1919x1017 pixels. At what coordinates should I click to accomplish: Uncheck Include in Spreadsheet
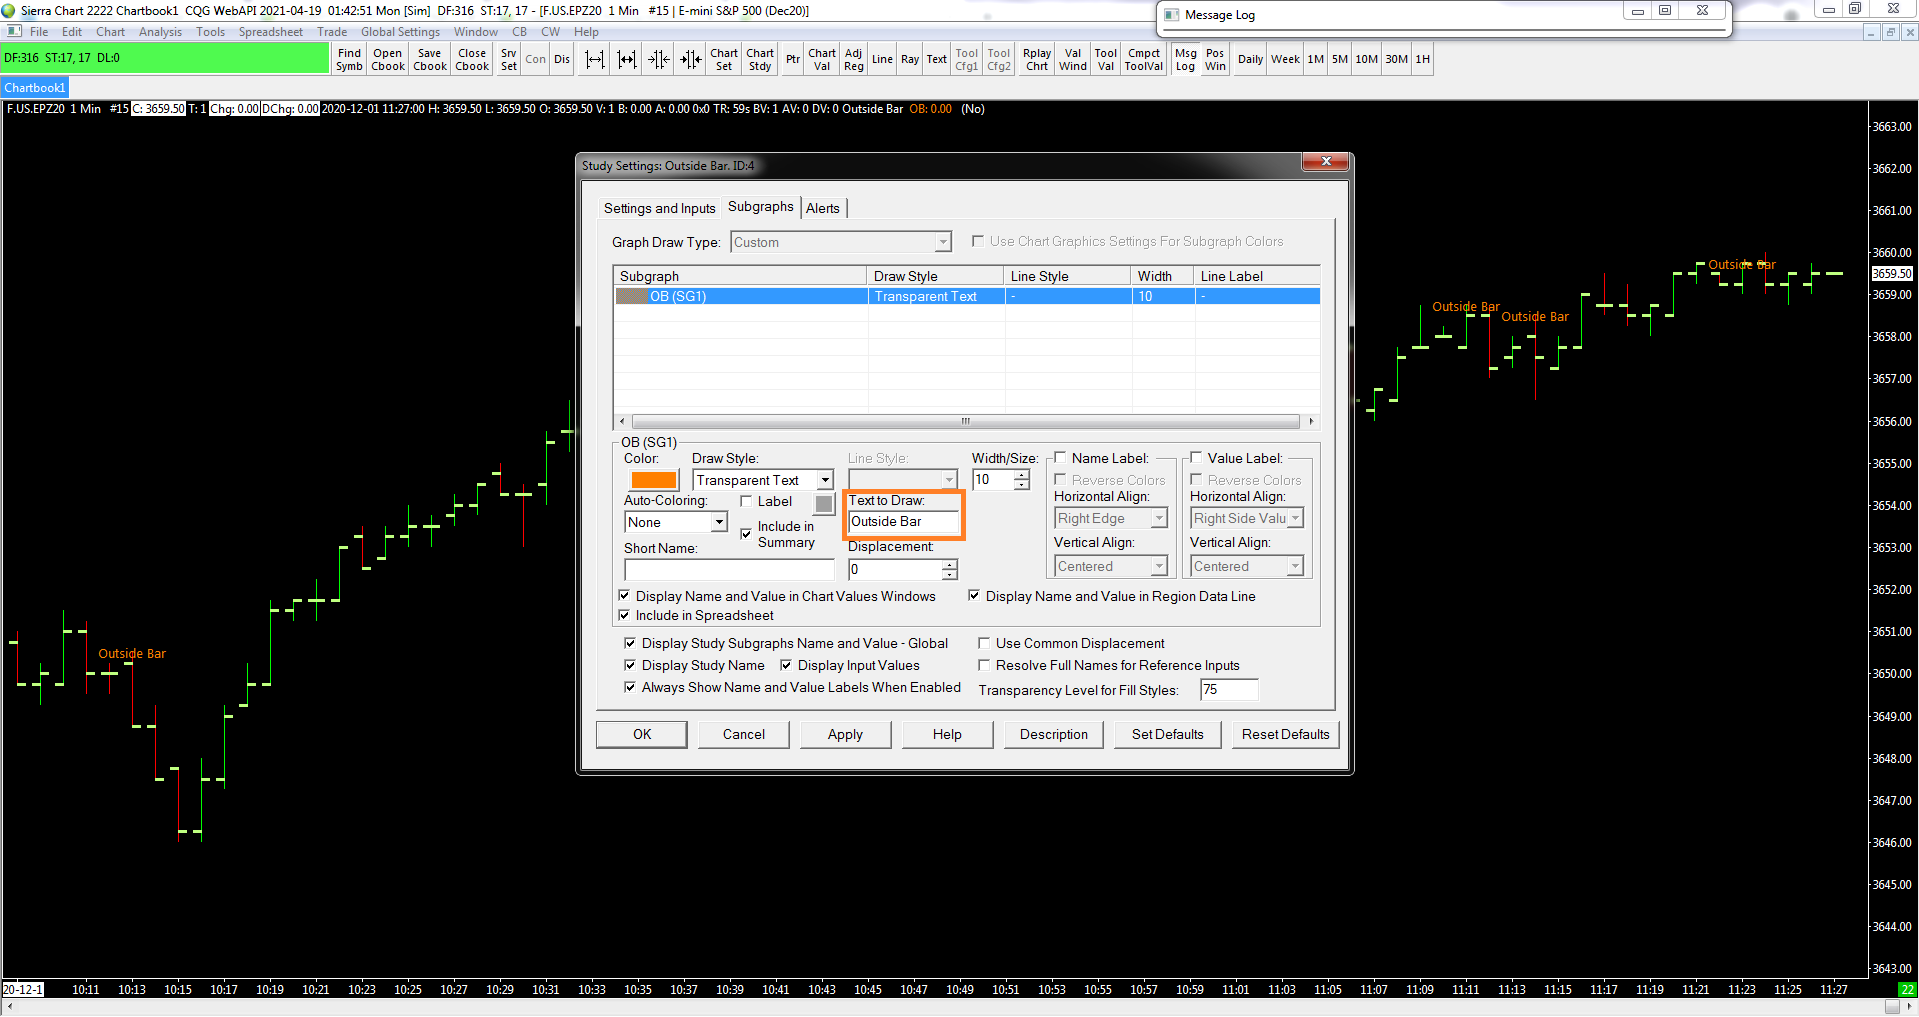coord(624,615)
